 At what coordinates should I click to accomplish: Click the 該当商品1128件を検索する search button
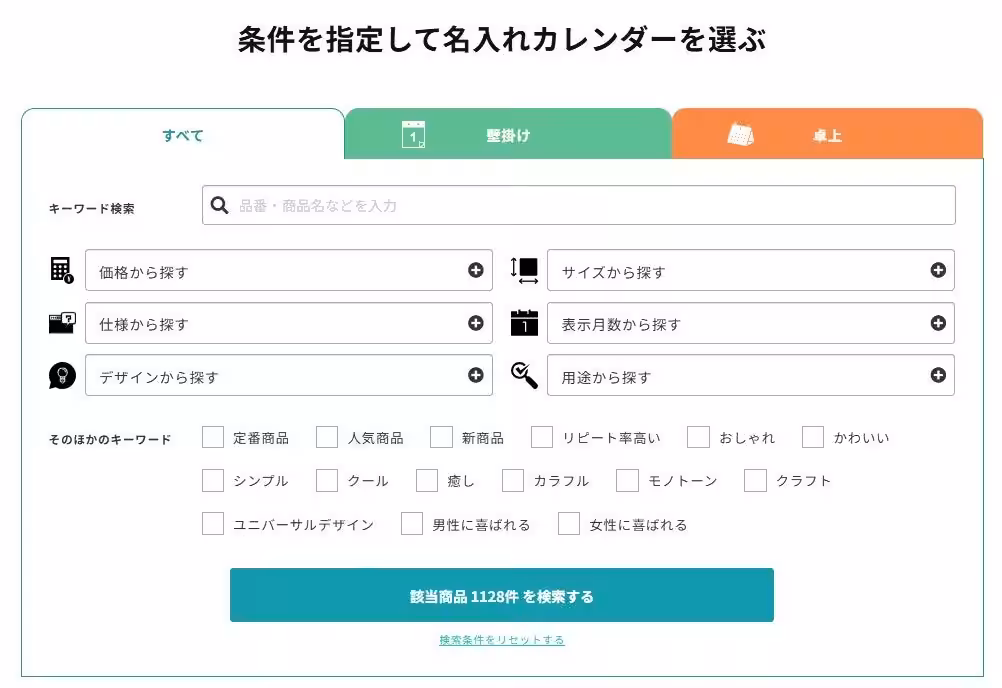click(501, 594)
